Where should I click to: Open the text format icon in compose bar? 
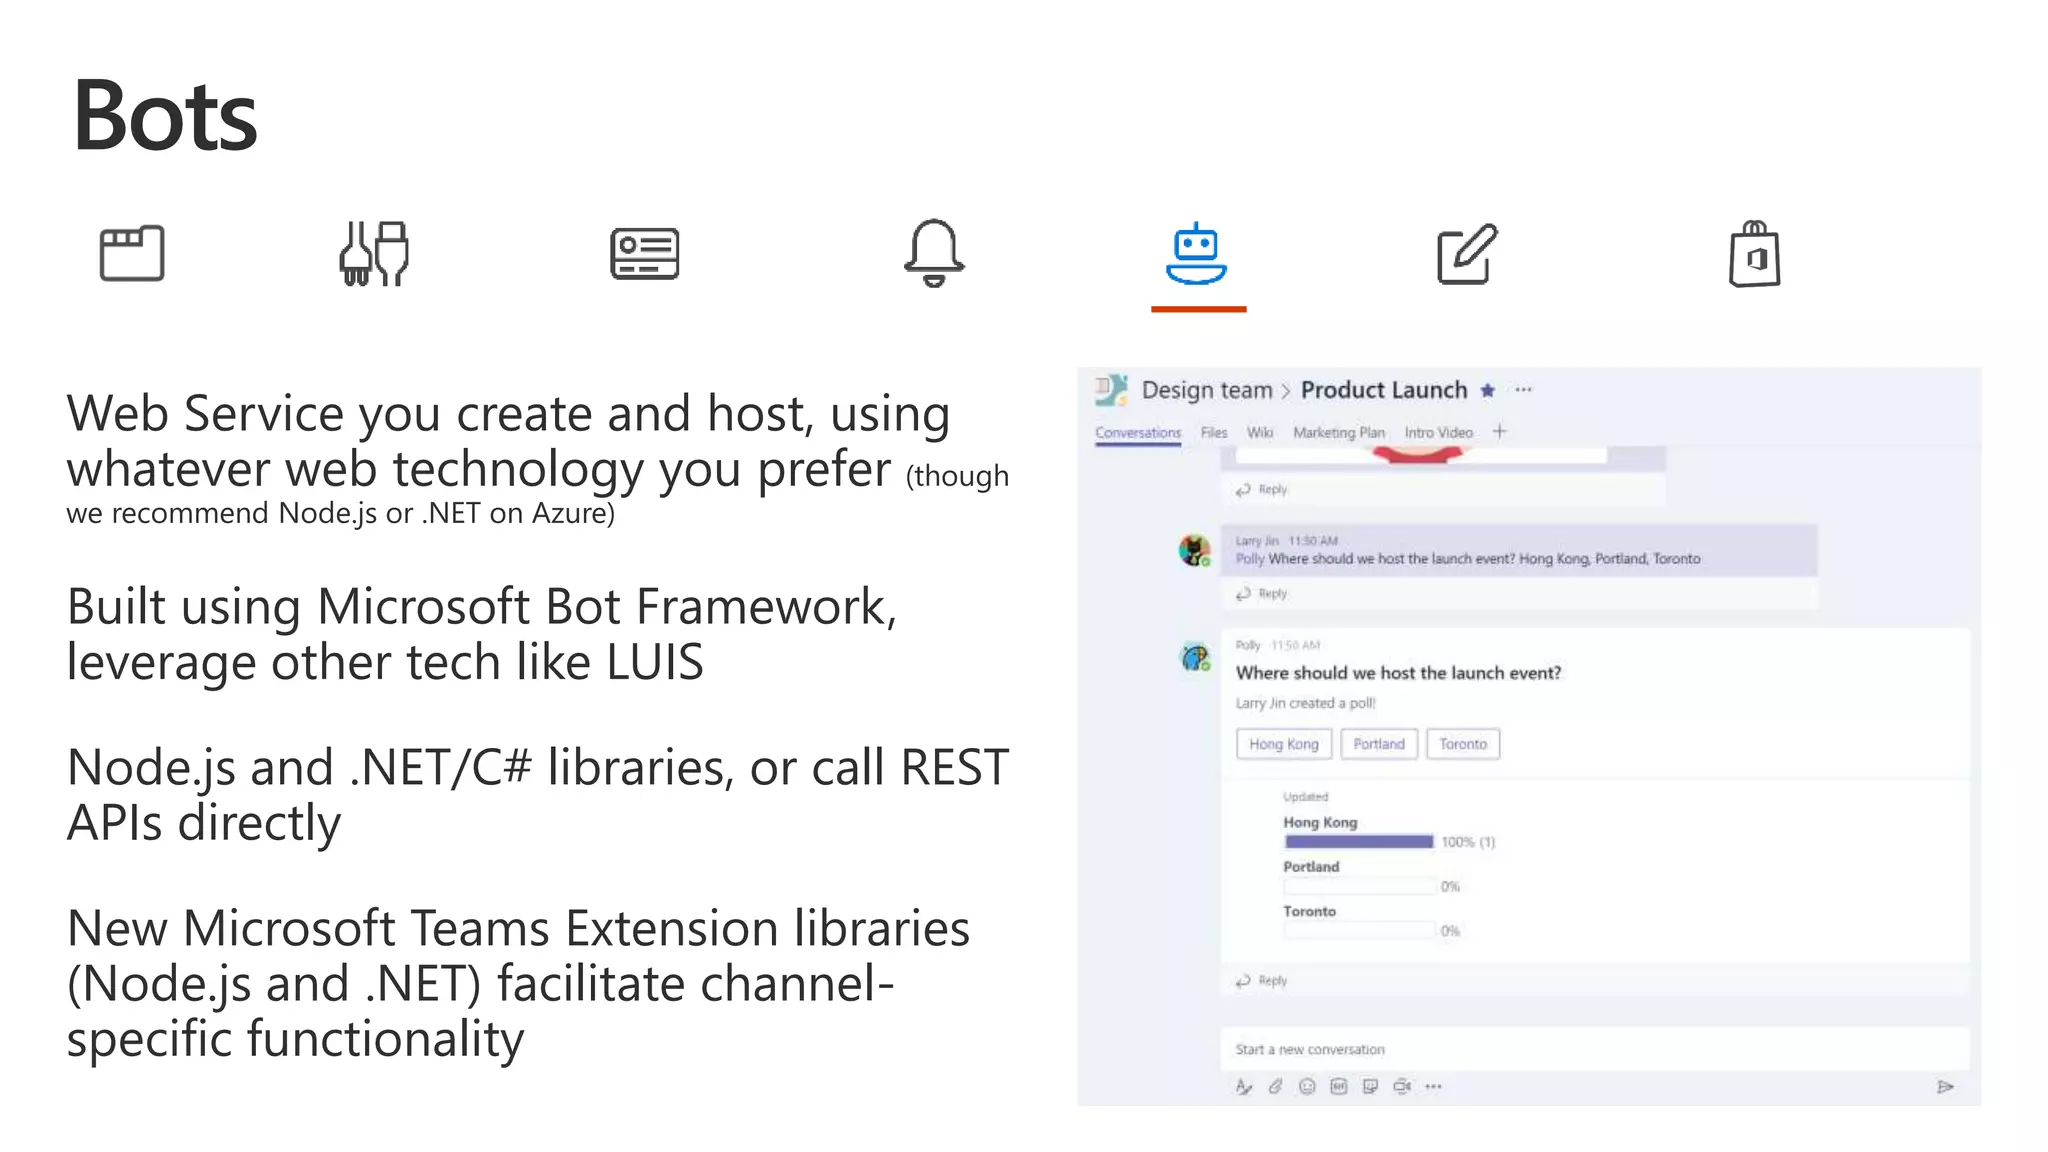pyautogui.click(x=1243, y=1087)
